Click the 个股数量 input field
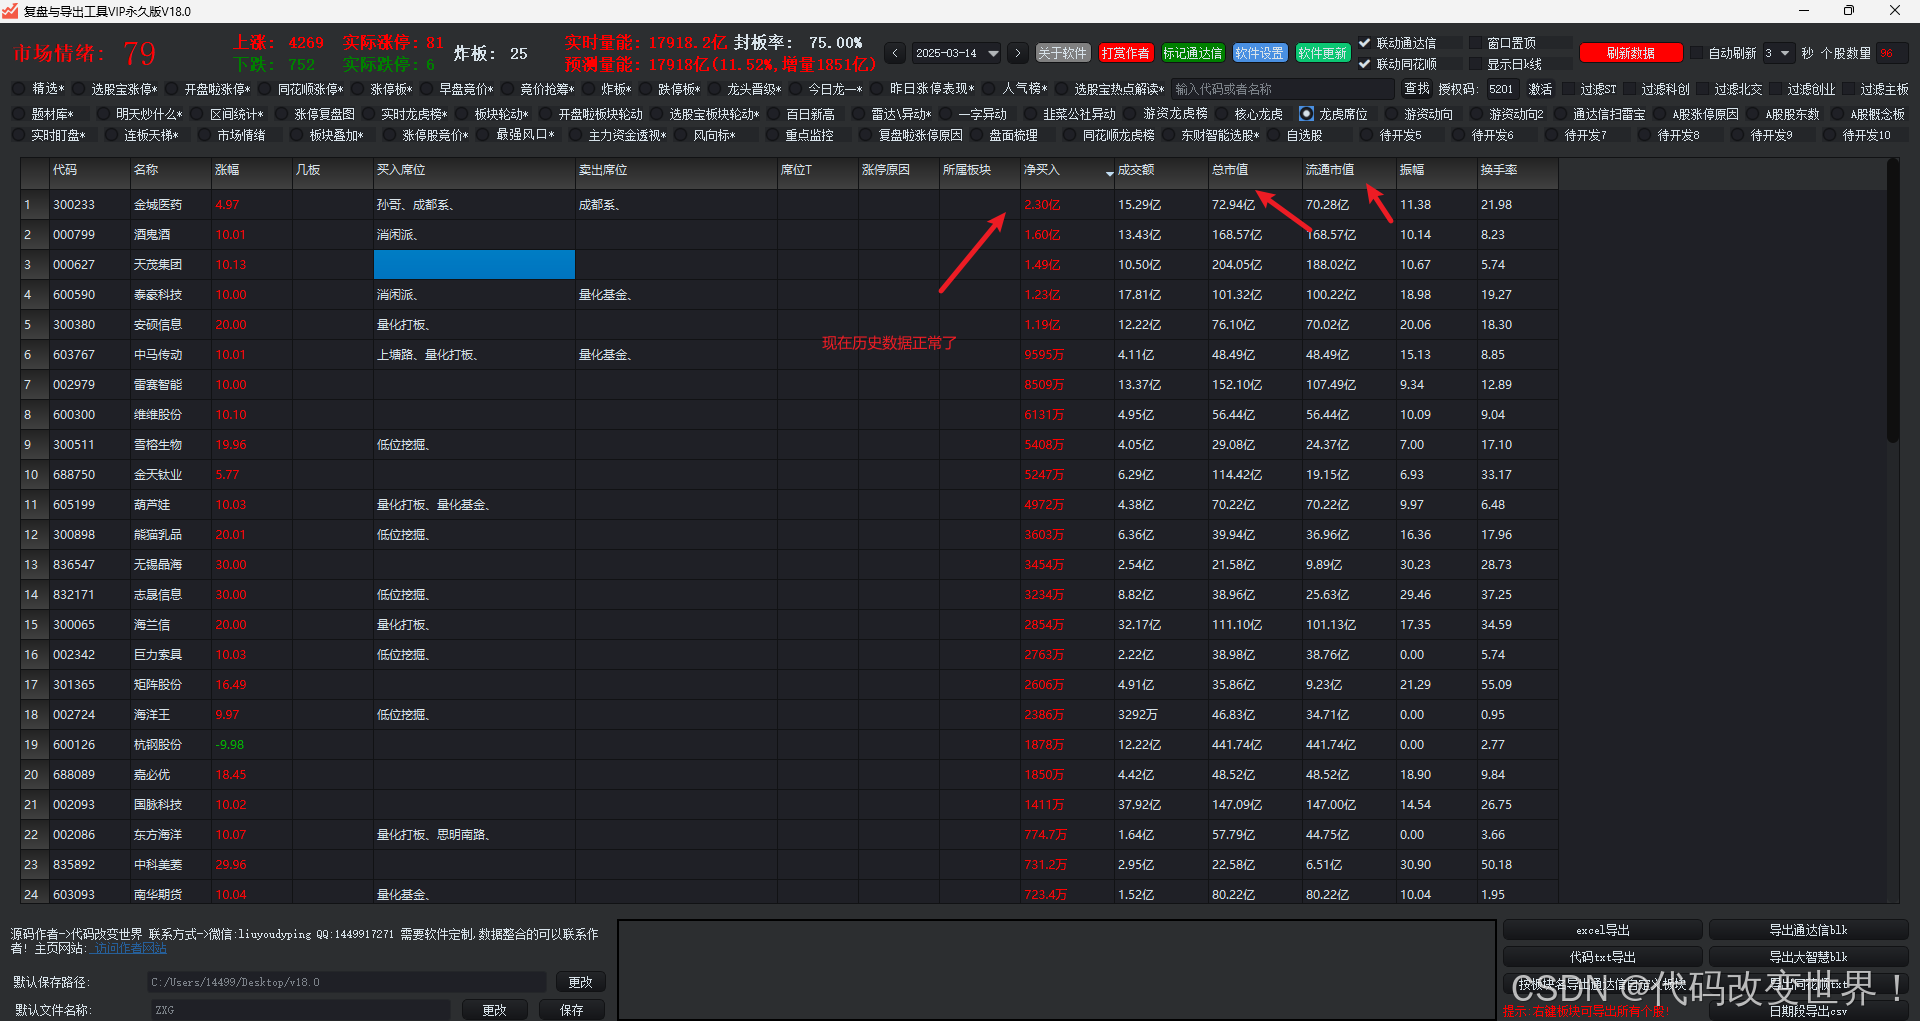 (1892, 53)
